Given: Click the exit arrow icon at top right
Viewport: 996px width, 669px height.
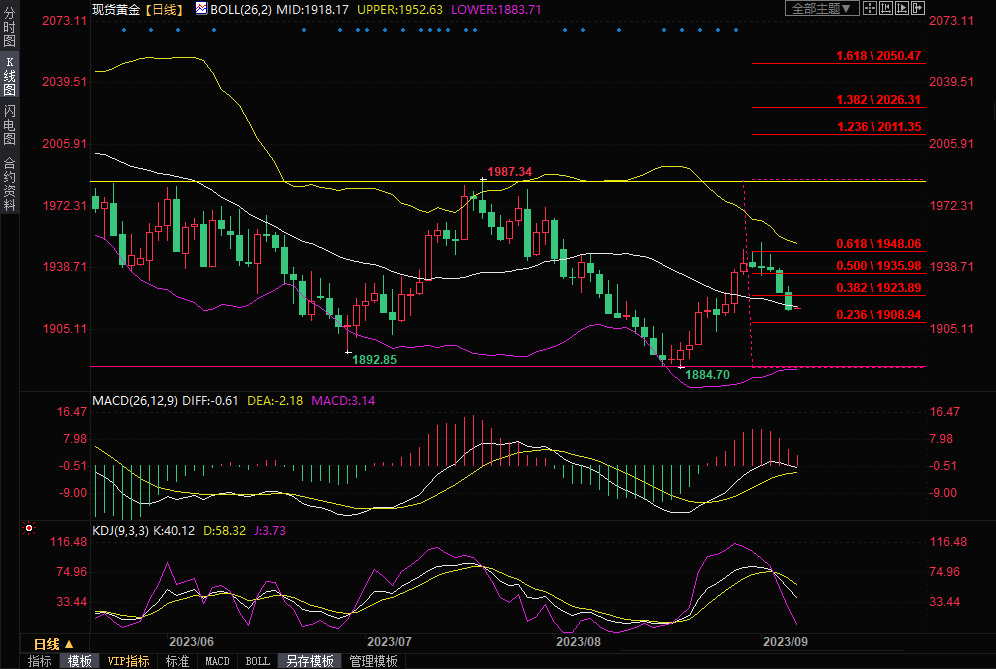Looking at the screenshot, I should [x=918, y=8].
